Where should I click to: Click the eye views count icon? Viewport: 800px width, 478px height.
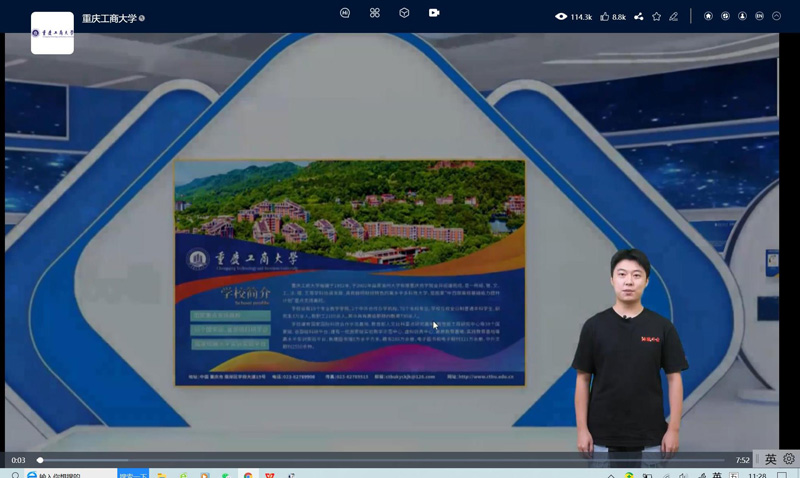pos(561,16)
